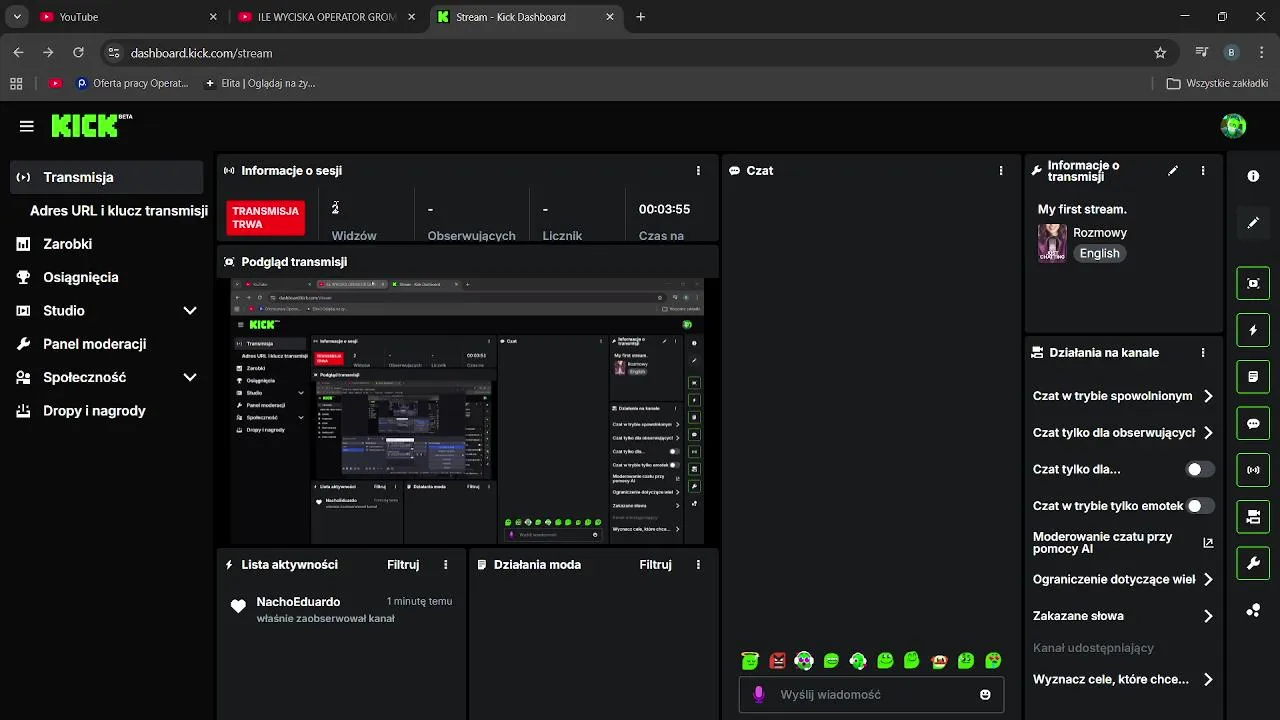Insert the angry red emote
Viewport: 1280px width, 720px height.
pyautogui.click(x=778, y=661)
